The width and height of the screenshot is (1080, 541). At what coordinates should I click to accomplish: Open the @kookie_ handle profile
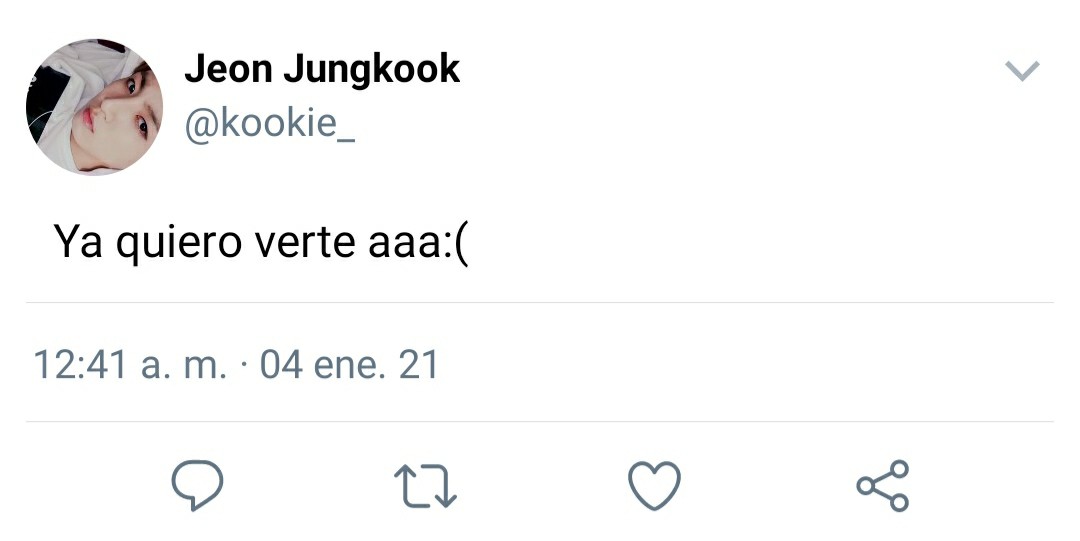tap(270, 126)
